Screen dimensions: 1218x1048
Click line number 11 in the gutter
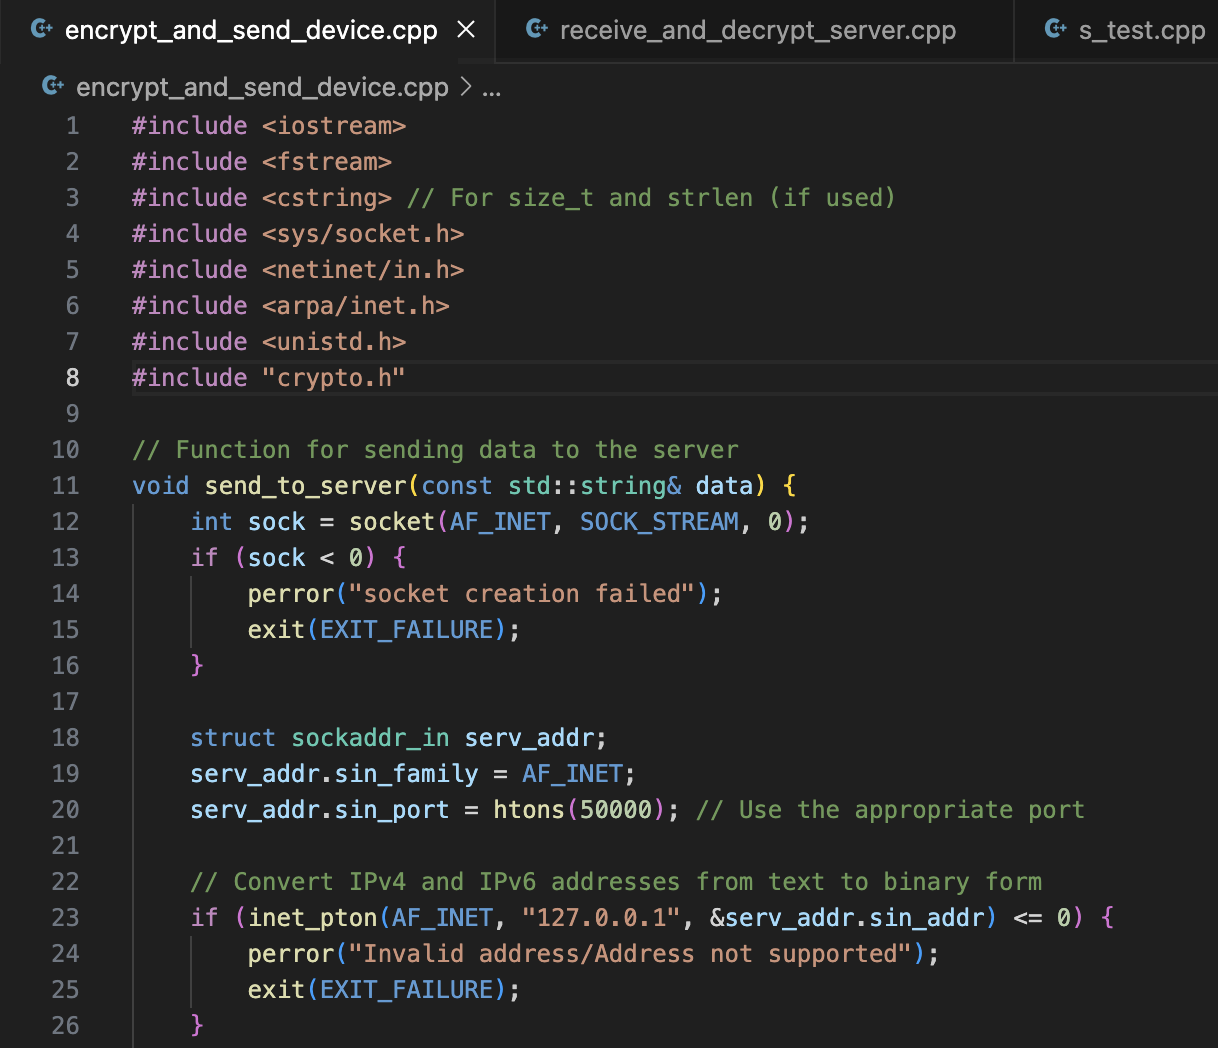pyautogui.click(x=66, y=486)
